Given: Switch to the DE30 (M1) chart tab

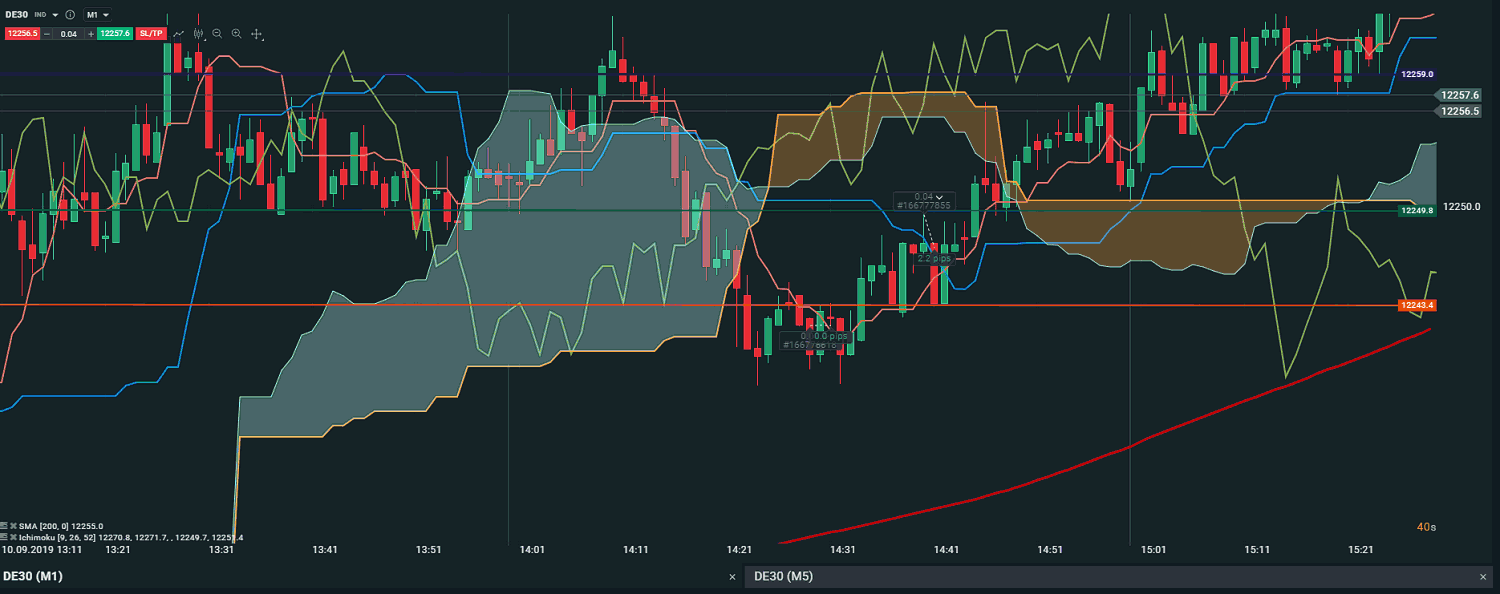Looking at the screenshot, I should pos(32,576).
